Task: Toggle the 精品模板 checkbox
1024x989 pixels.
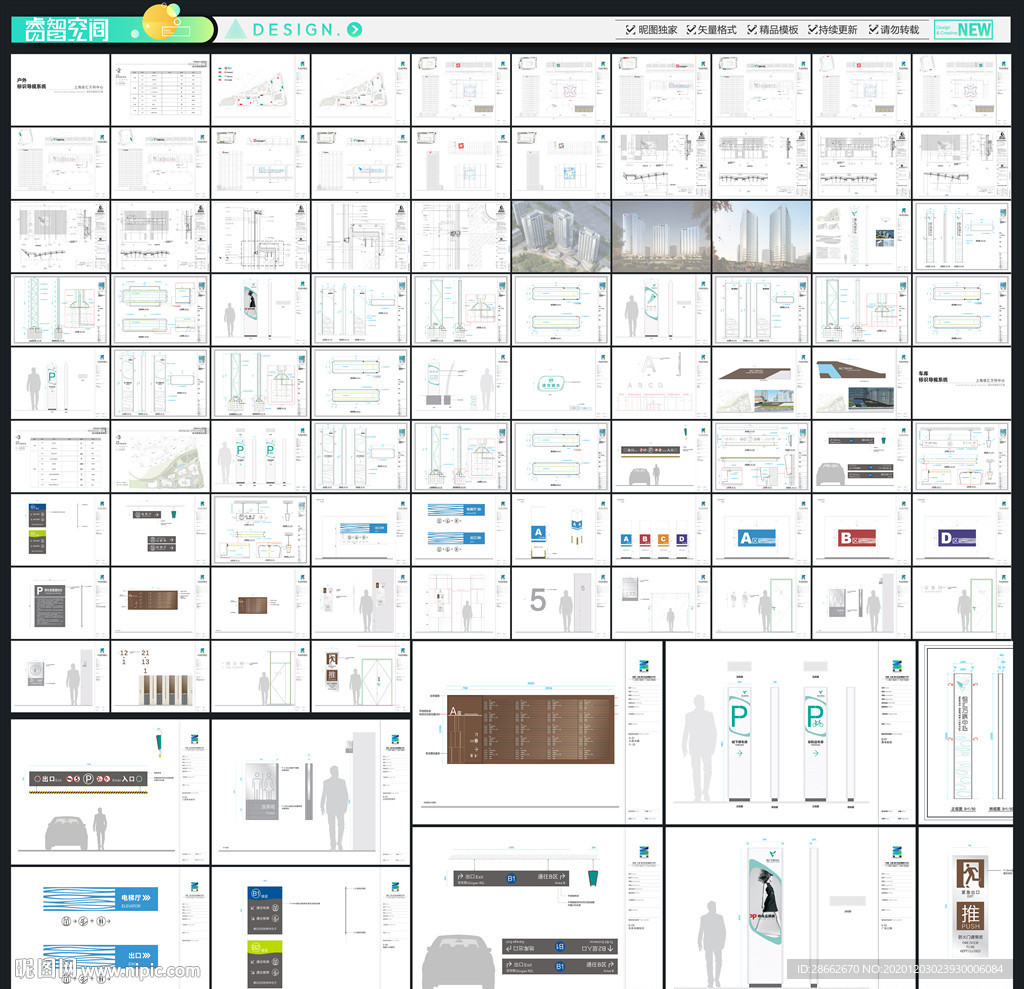Action: click(752, 29)
